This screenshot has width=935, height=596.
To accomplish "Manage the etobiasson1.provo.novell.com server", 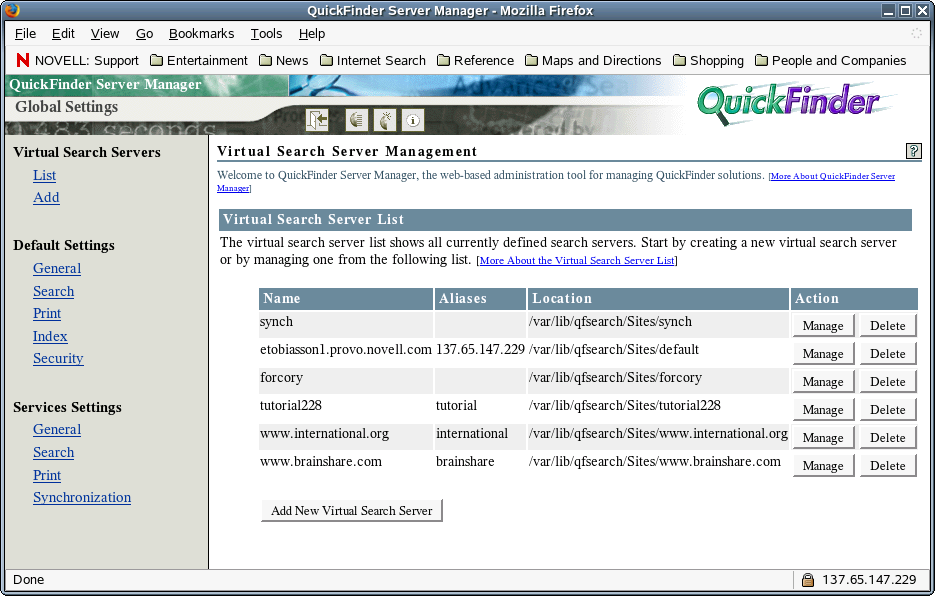I will (x=823, y=353).
